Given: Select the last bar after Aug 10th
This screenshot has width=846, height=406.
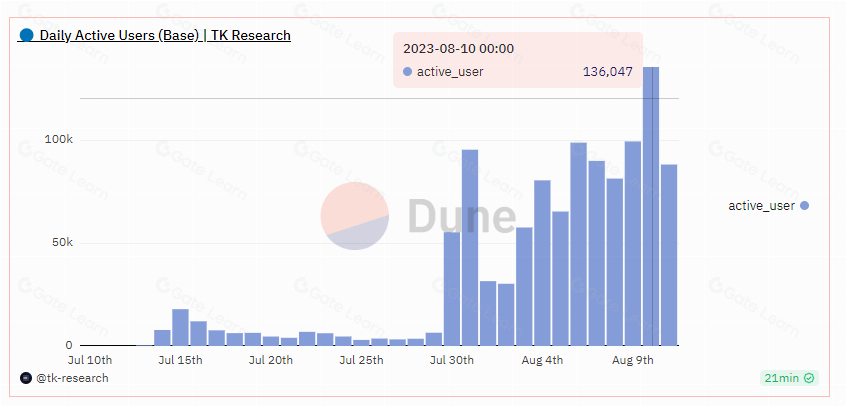Looking at the screenshot, I should coord(669,255).
